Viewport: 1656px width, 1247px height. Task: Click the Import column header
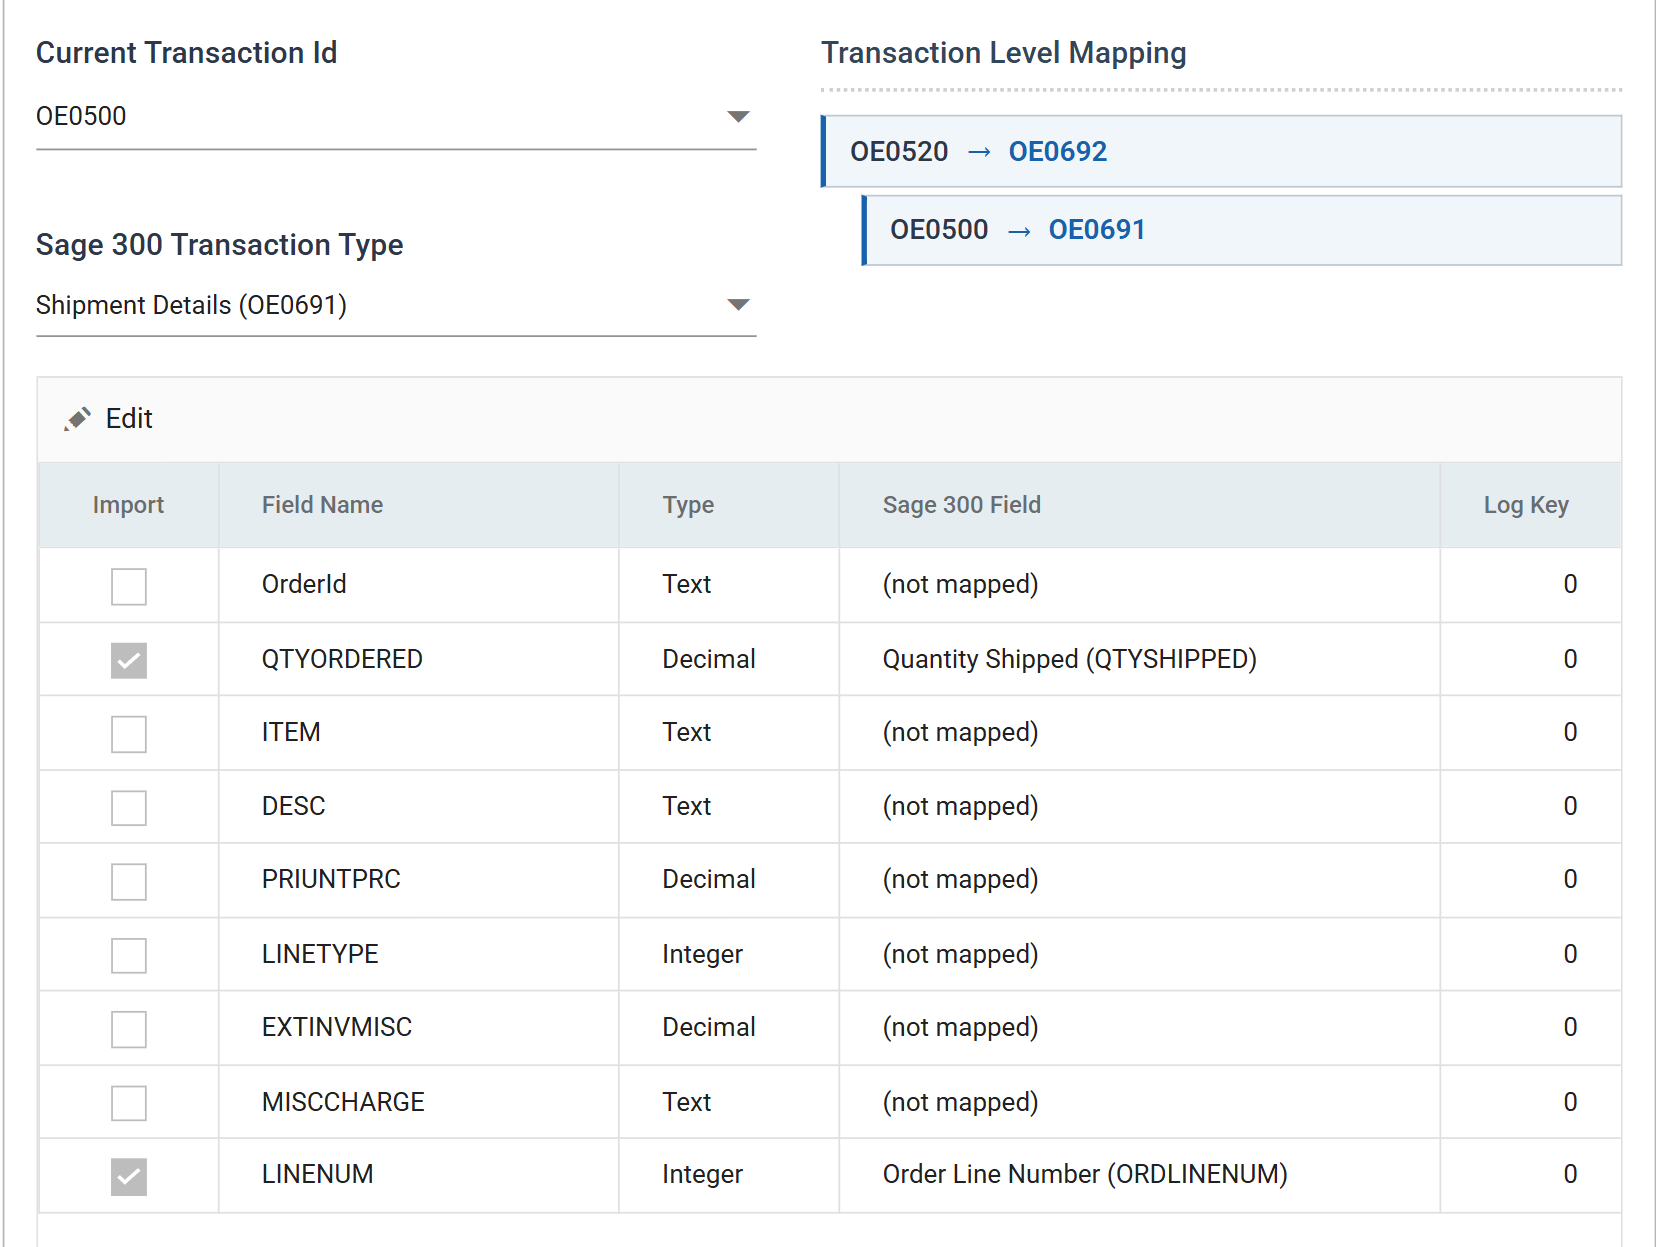click(128, 505)
